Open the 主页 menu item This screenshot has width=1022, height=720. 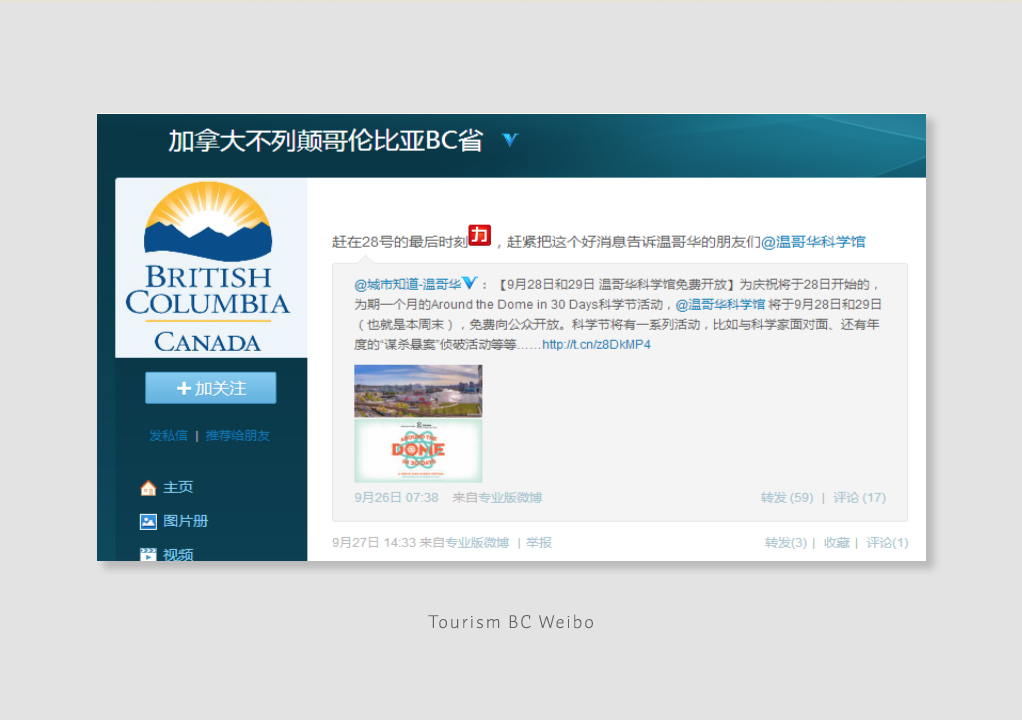coord(178,487)
